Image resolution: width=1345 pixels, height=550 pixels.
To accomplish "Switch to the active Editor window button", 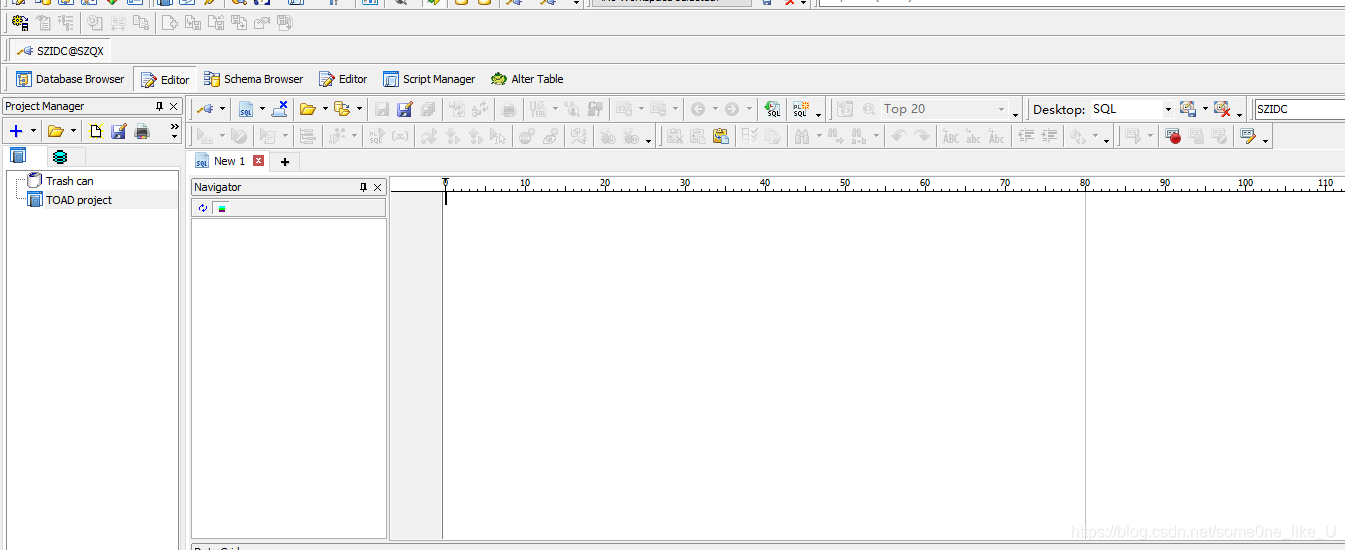I will coord(165,80).
